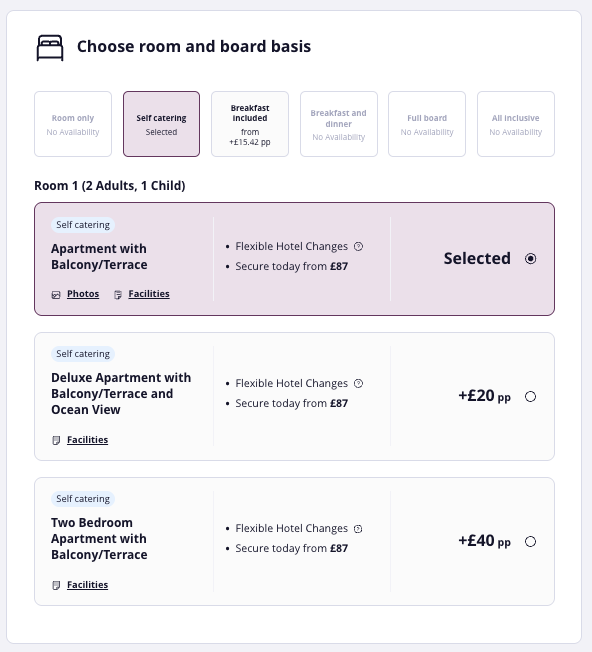Open Facilities link for Two Bedroom Apartment
The height and width of the screenshot is (652, 592).
click(x=88, y=585)
